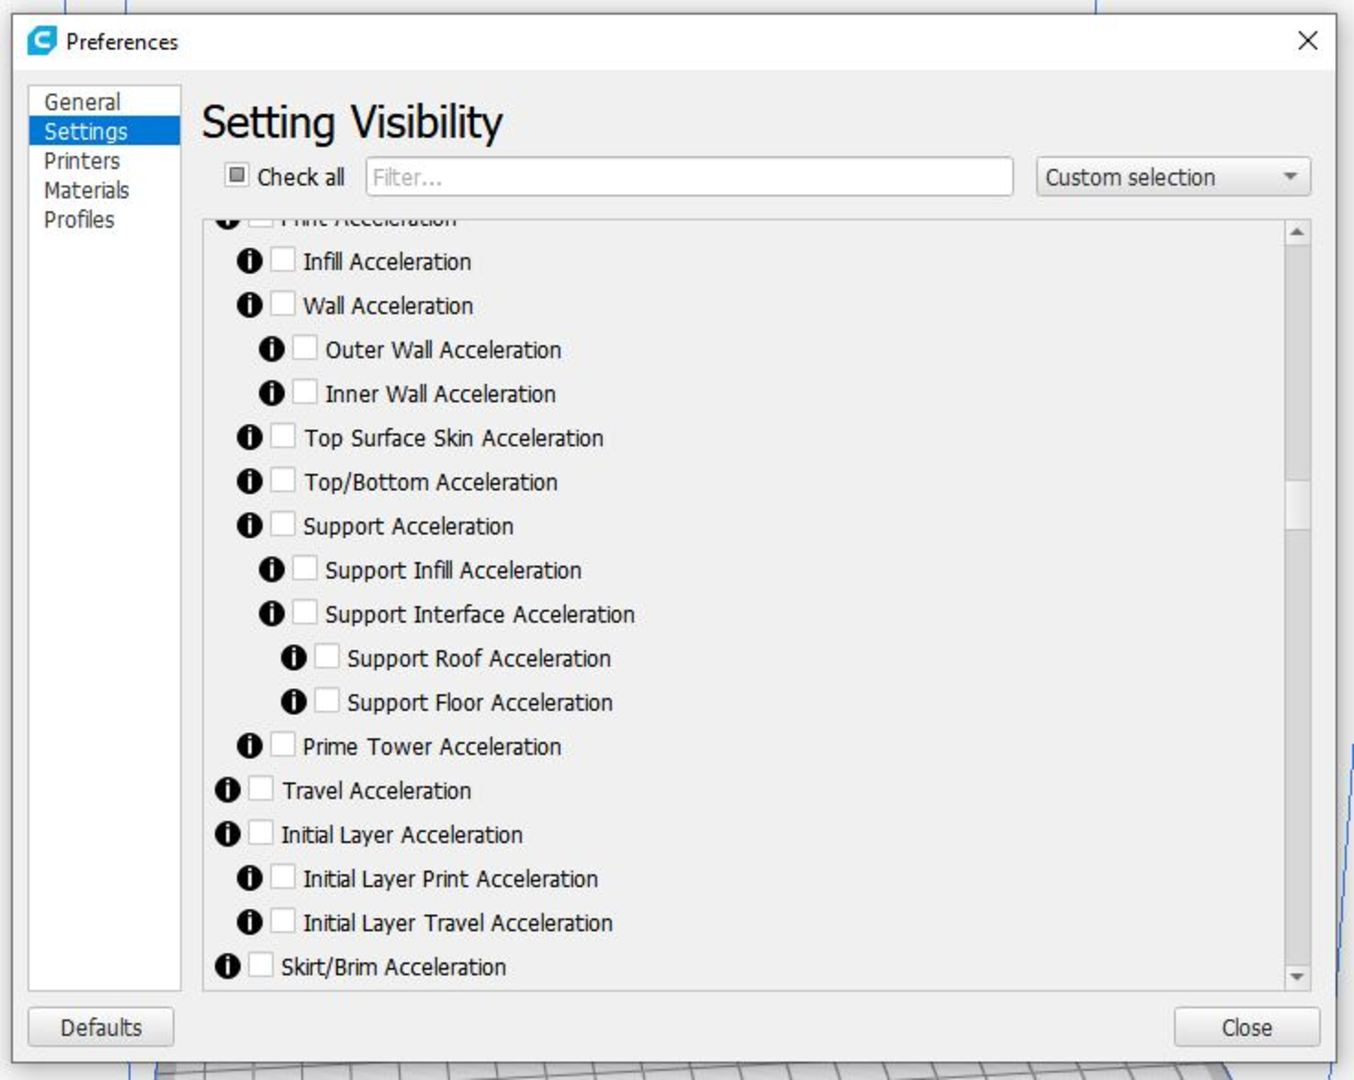Click info icon next to Travel Acceleration

click(227, 790)
